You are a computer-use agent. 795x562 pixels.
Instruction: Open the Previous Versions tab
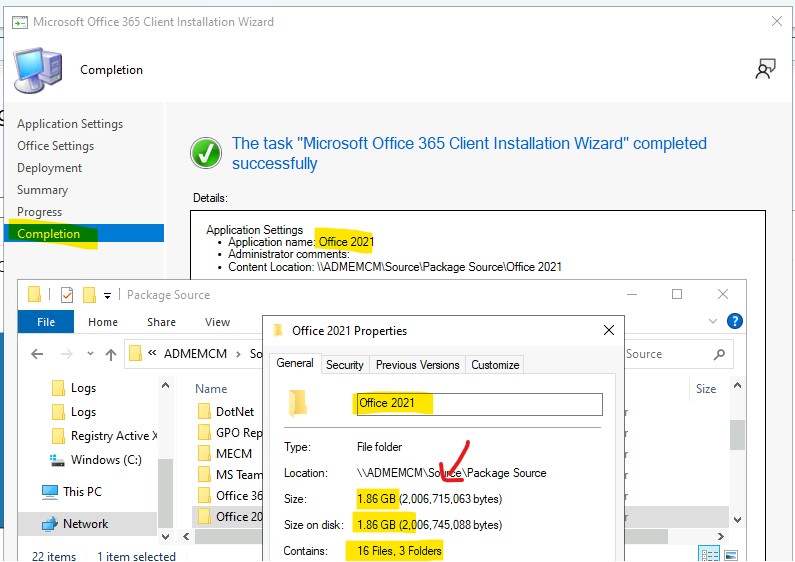417,365
